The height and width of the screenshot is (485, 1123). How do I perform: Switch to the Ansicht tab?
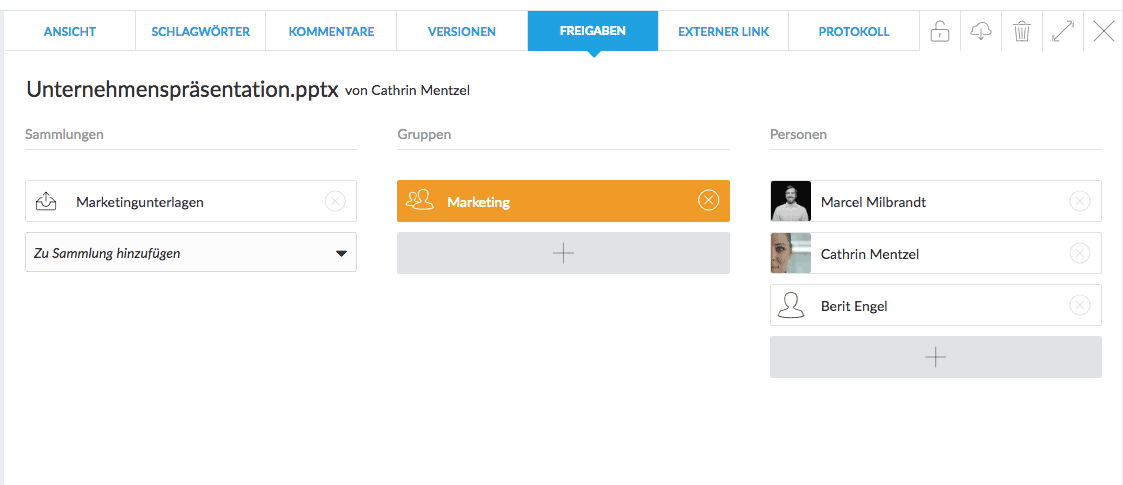point(69,31)
